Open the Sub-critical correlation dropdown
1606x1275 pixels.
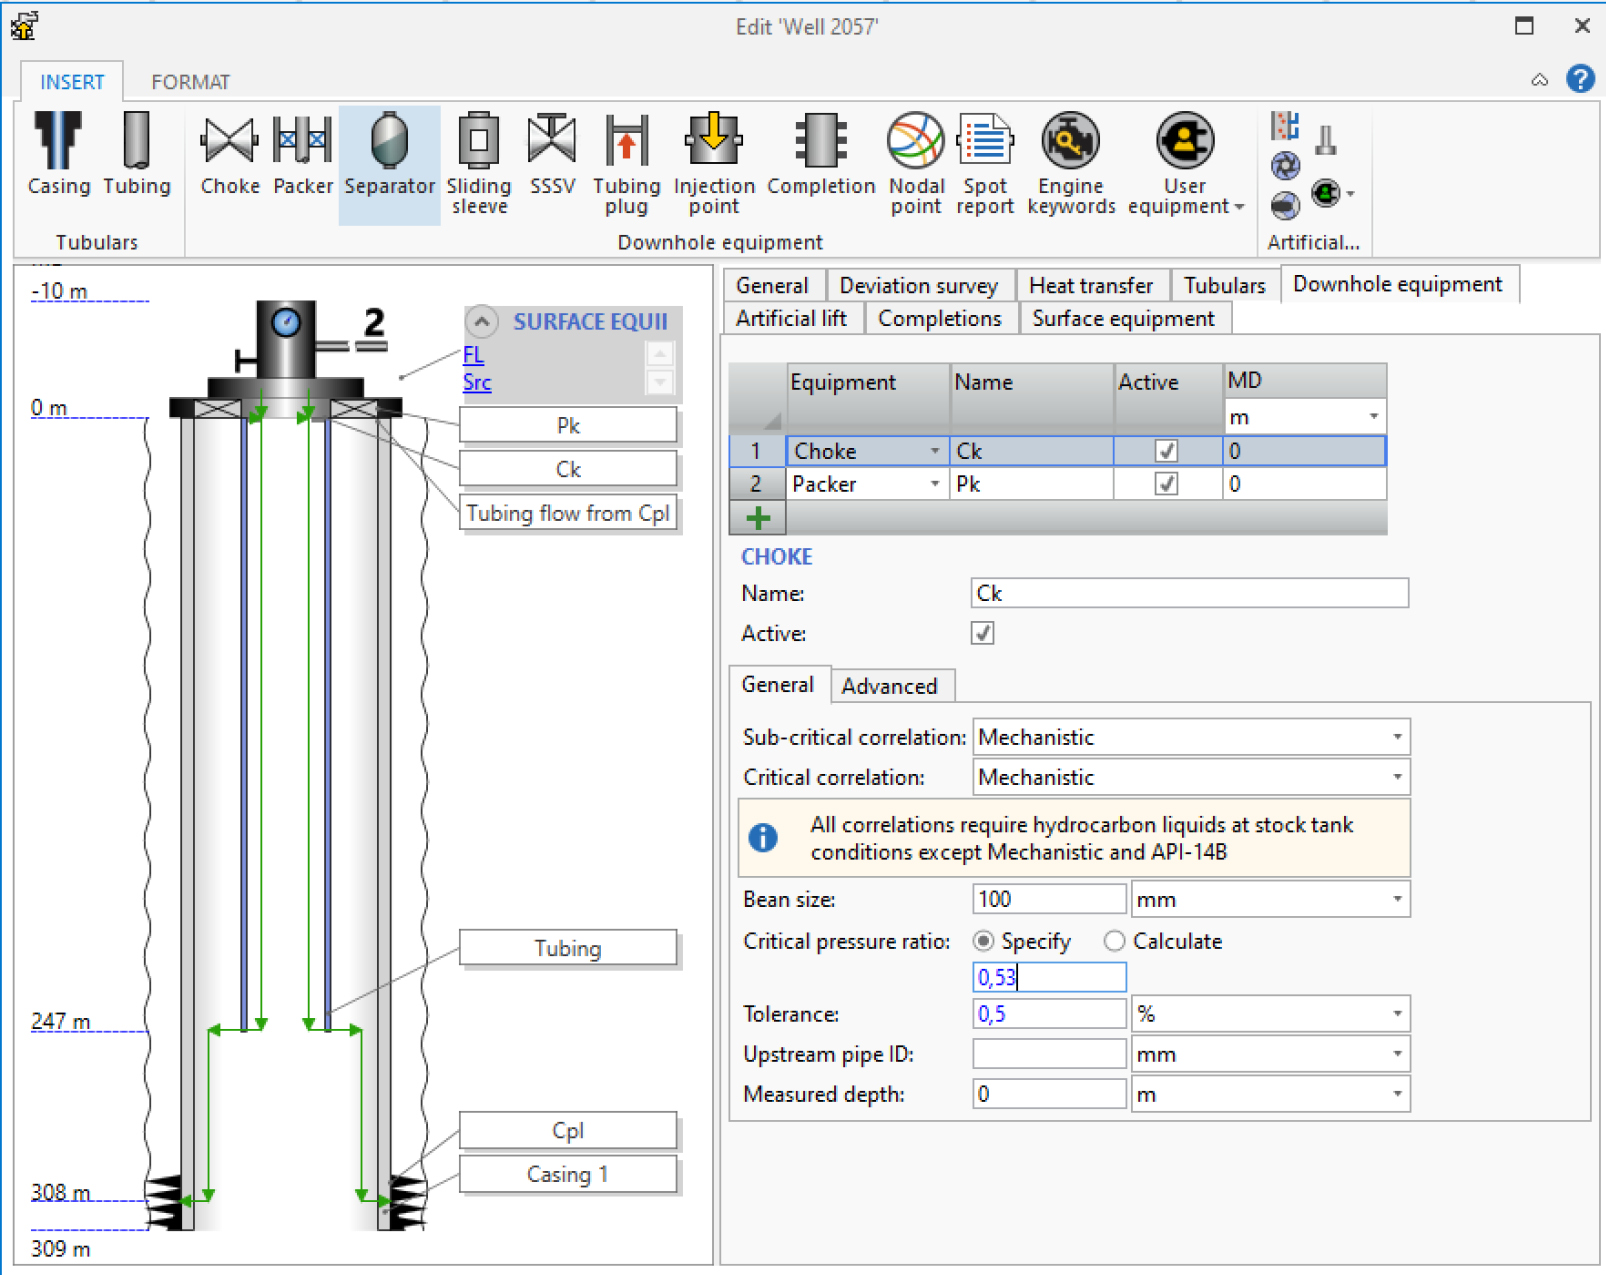[x=1397, y=738]
